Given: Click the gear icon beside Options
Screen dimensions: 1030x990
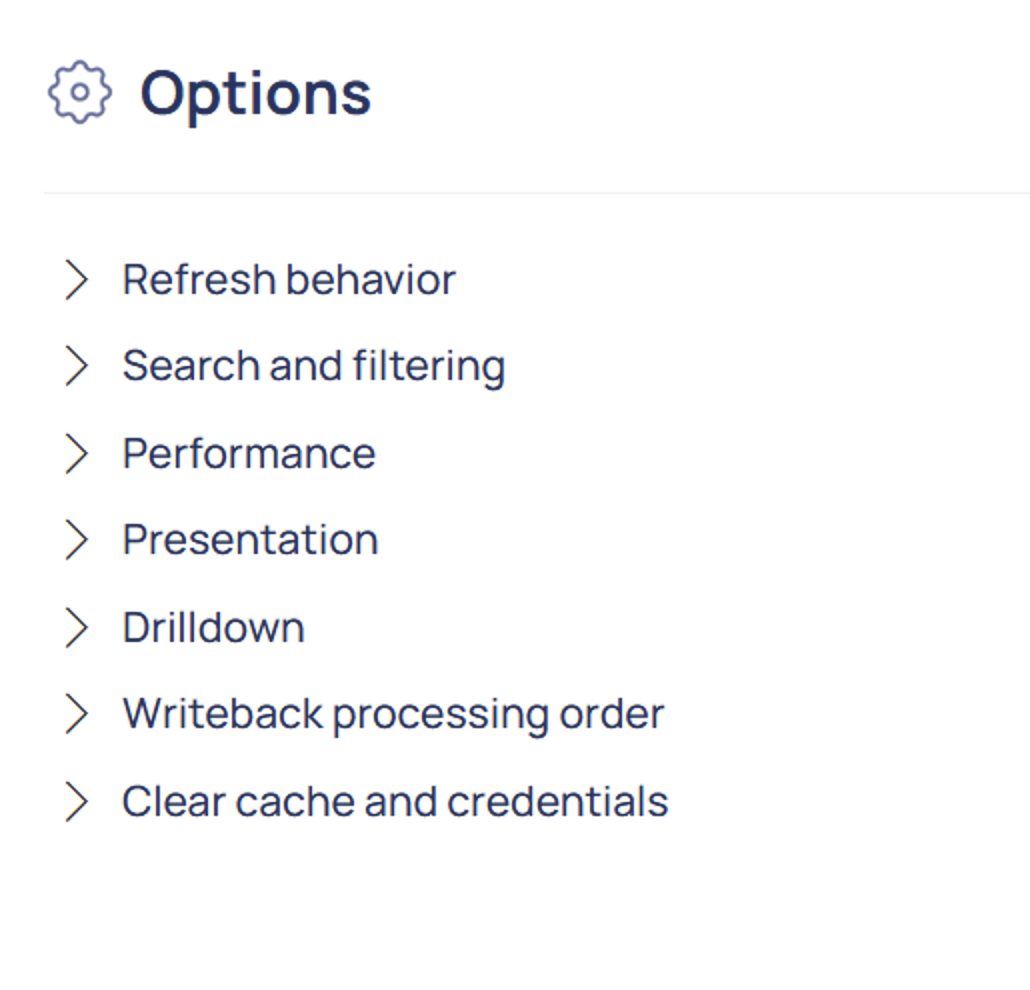Looking at the screenshot, I should pyautogui.click(x=79, y=93).
